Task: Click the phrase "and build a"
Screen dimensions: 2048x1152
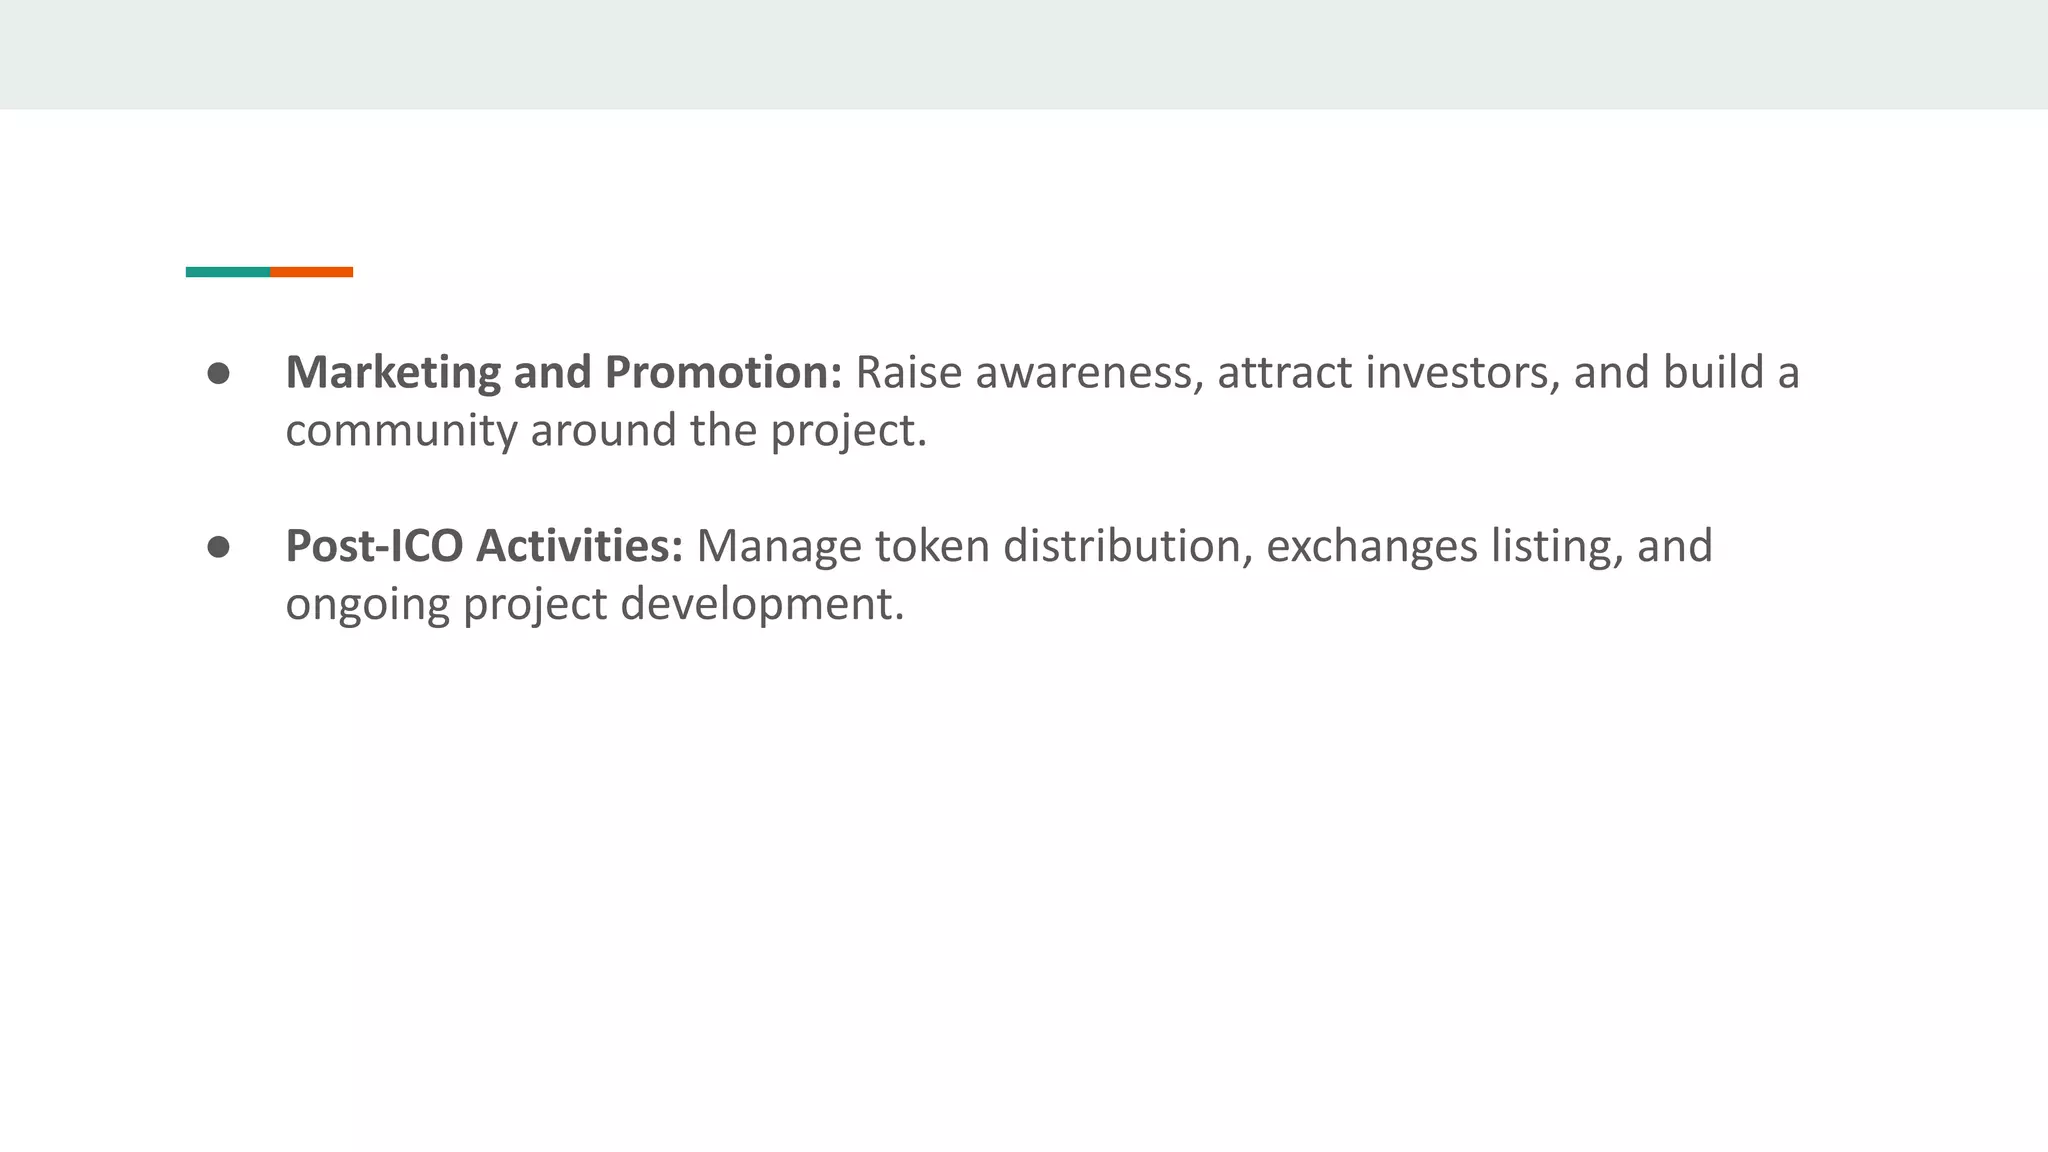Action: [1686, 372]
